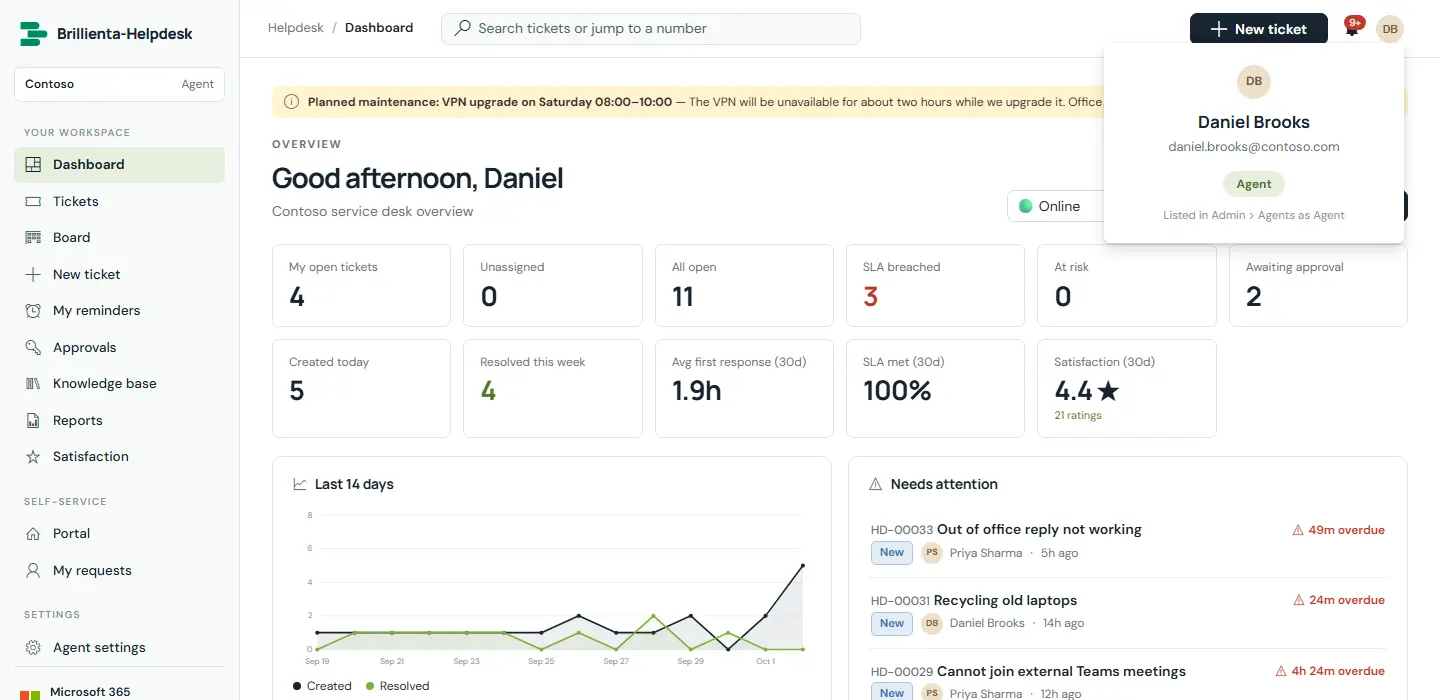
Task: Click the Helpdesk breadcrumb link
Action: (x=296, y=28)
